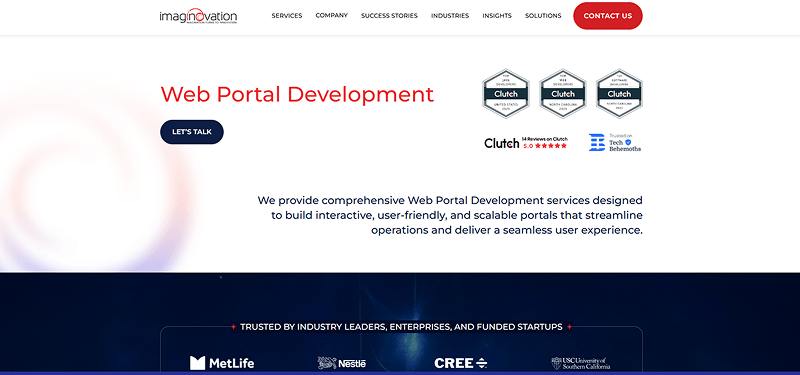
Task: Open the Company menu
Action: (332, 15)
